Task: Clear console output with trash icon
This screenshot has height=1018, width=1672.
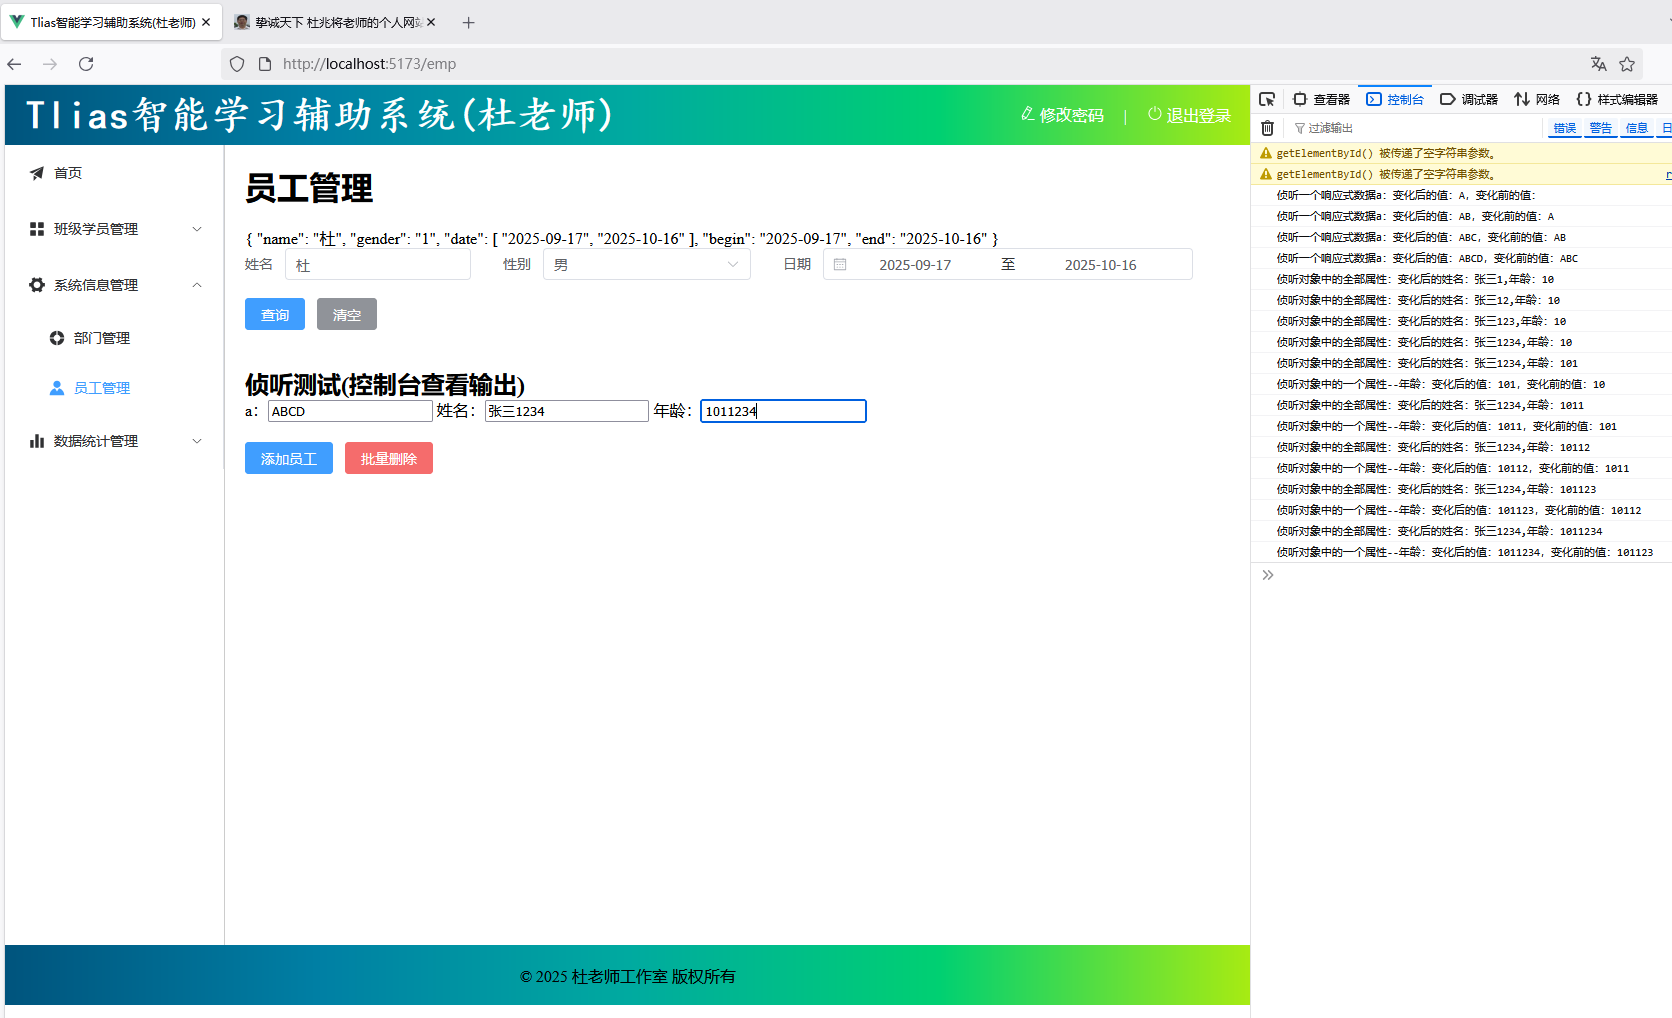Action: click(1267, 128)
